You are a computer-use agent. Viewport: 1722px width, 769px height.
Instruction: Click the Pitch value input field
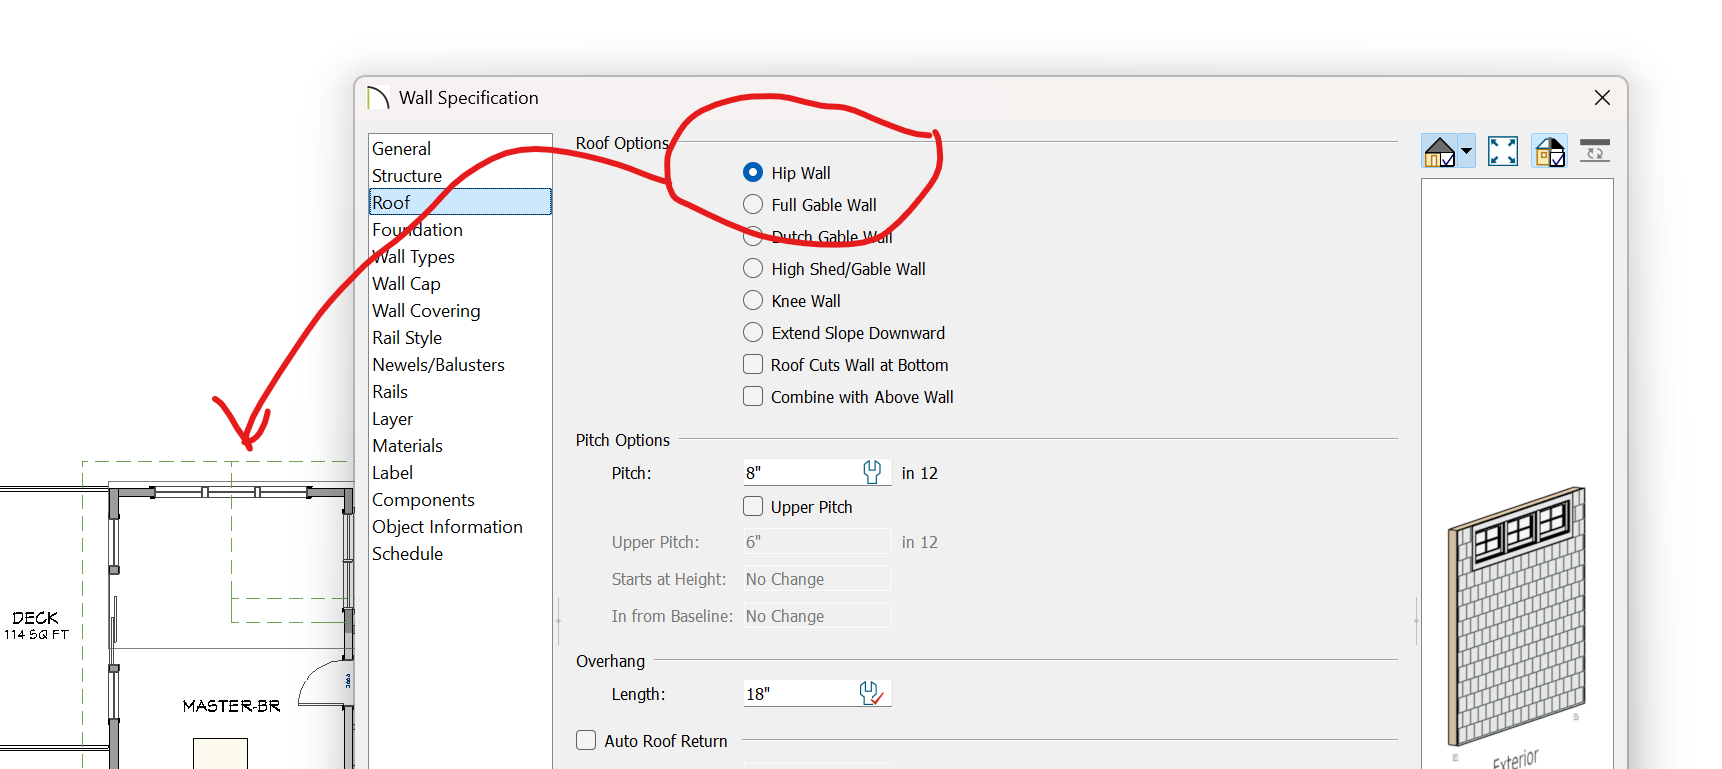(800, 473)
